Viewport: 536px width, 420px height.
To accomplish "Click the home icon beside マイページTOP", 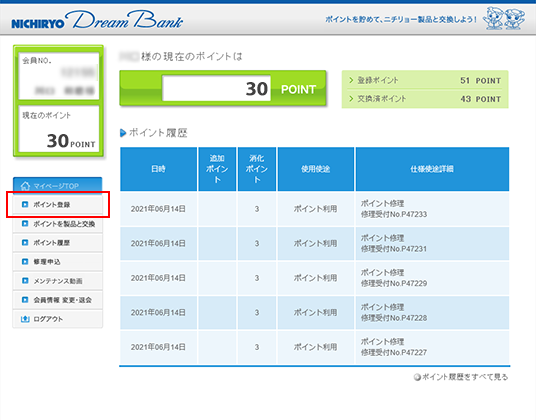I will [25, 186].
